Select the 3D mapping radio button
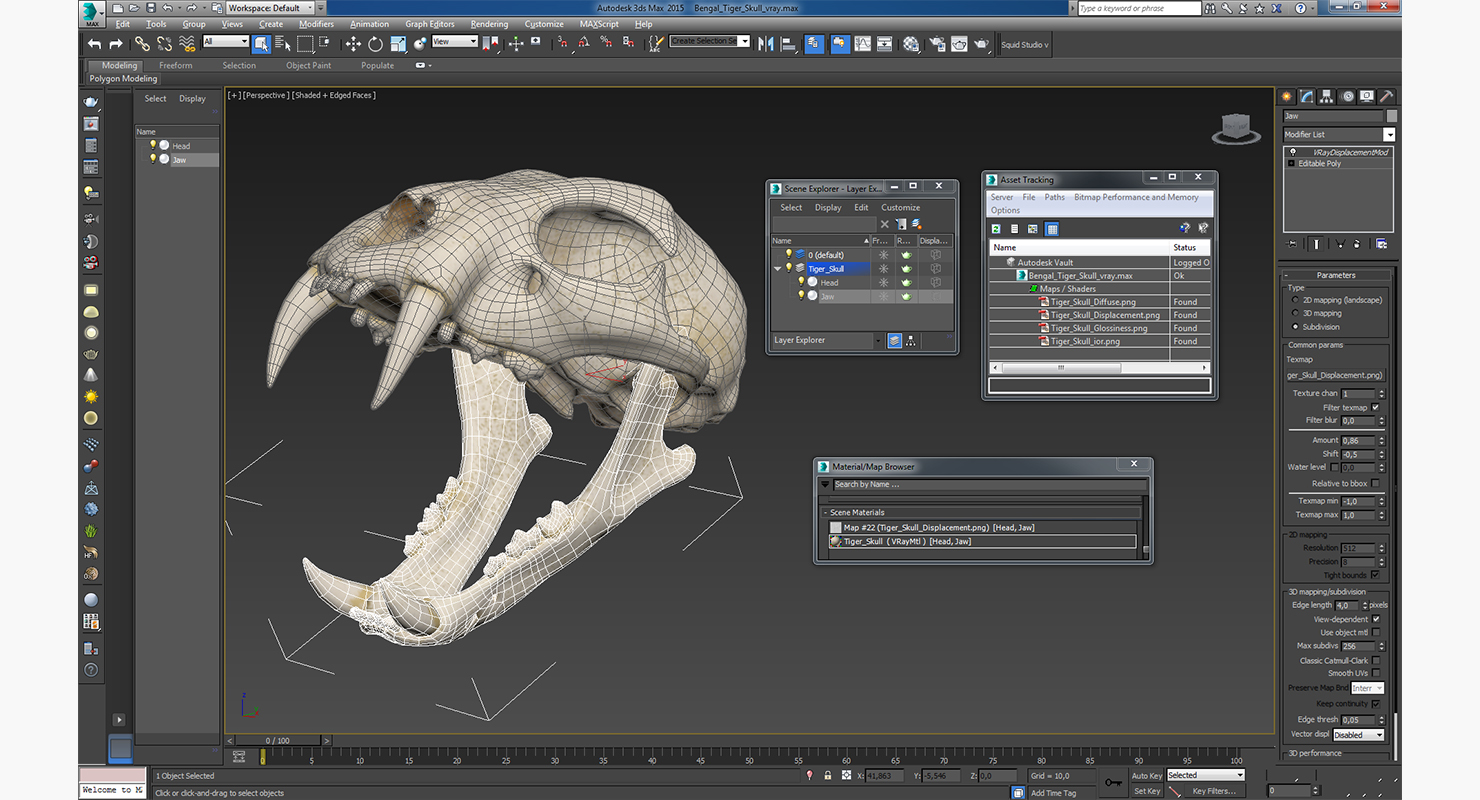The height and width of the screenshot is (800, 1480). (x=1296, y=313)
